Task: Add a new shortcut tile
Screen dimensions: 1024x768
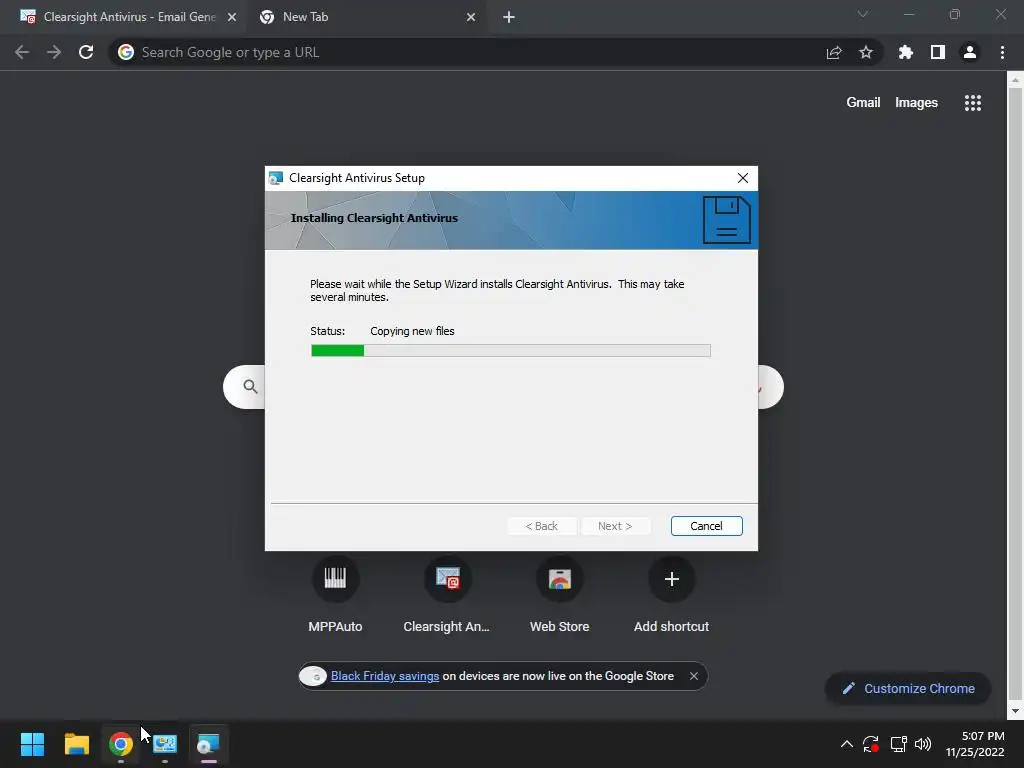Action: tap(671, 594)
